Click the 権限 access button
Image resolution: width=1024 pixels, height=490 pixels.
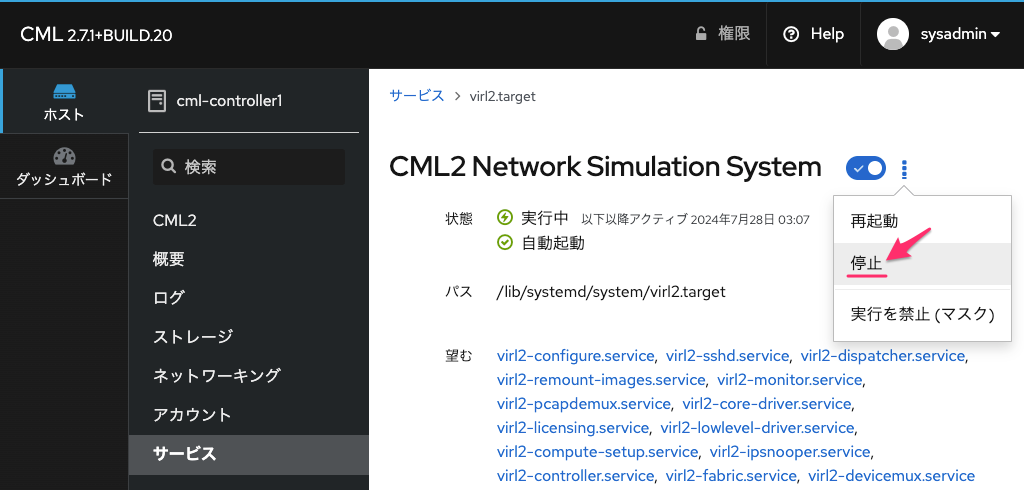coord(722,34)
